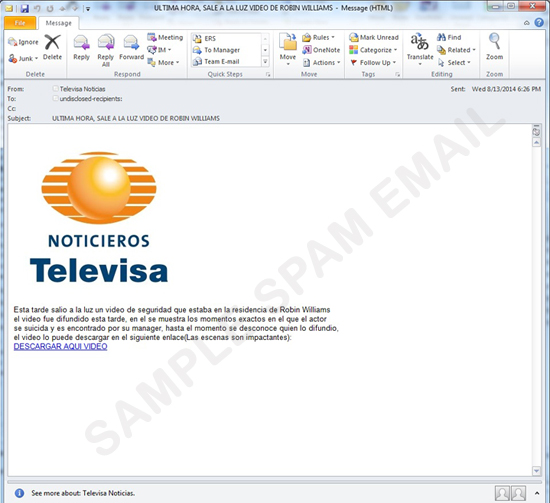The height and width of the screenshot is (503, 550).
Task: Select the Message ribbon tab
Action: coord(59,23)
